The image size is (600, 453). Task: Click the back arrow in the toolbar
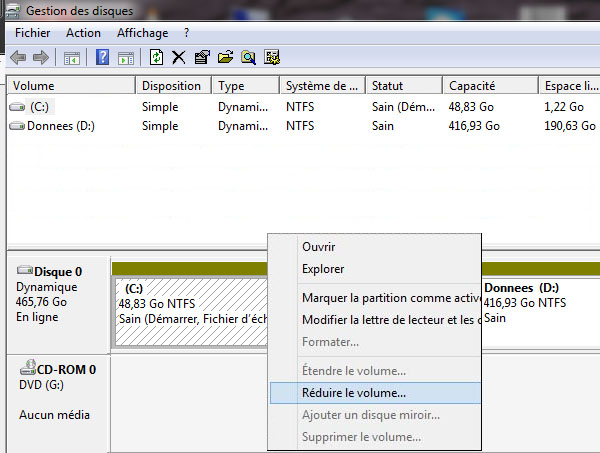pyautogui.click(x=18, y=57)
